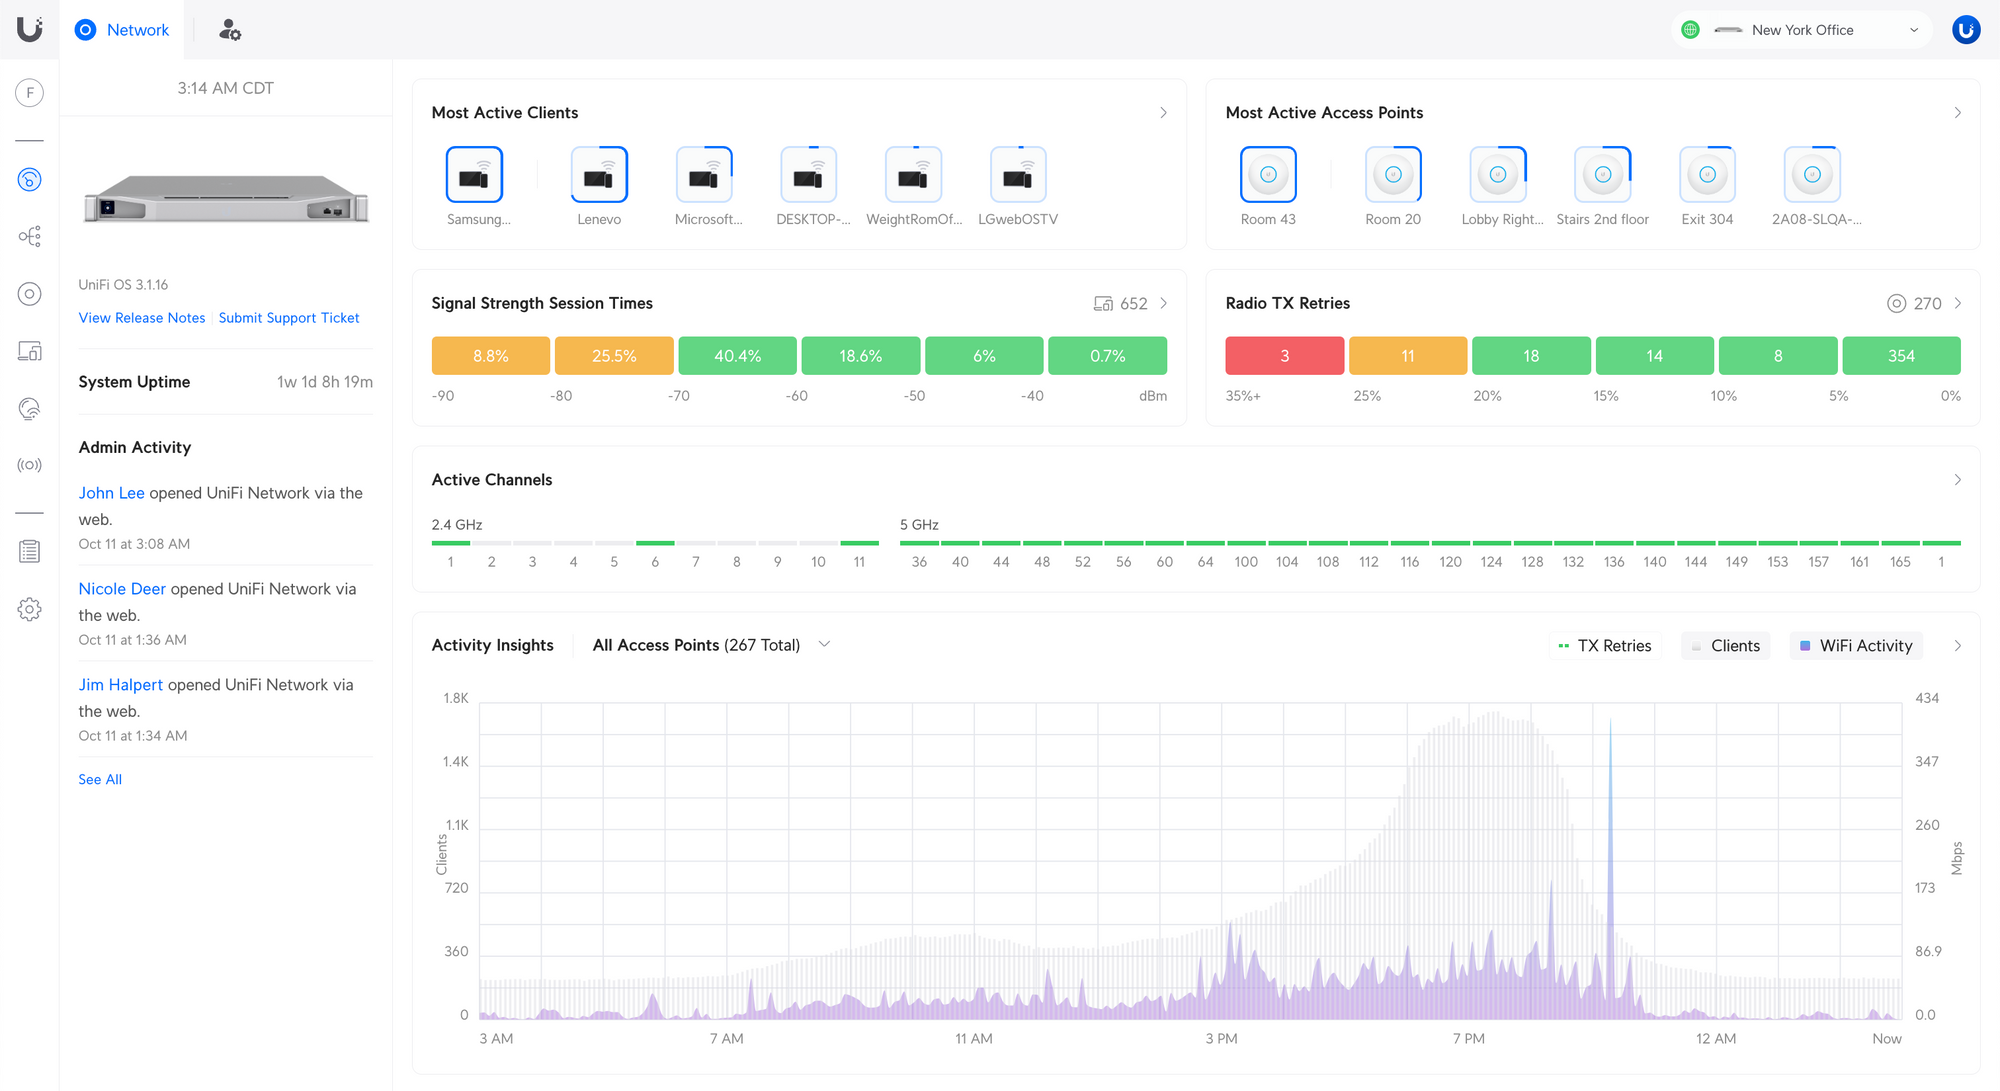Click the View Release Notes link

pos(140,317)
